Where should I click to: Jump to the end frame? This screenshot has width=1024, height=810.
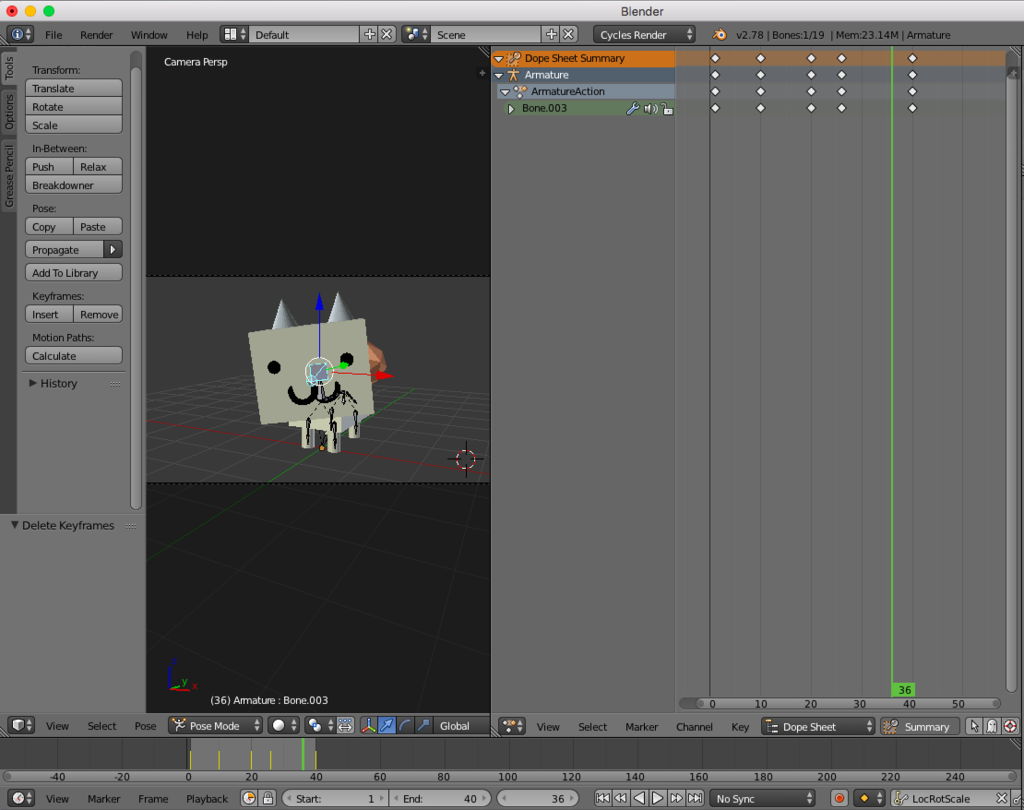point(696,798)
